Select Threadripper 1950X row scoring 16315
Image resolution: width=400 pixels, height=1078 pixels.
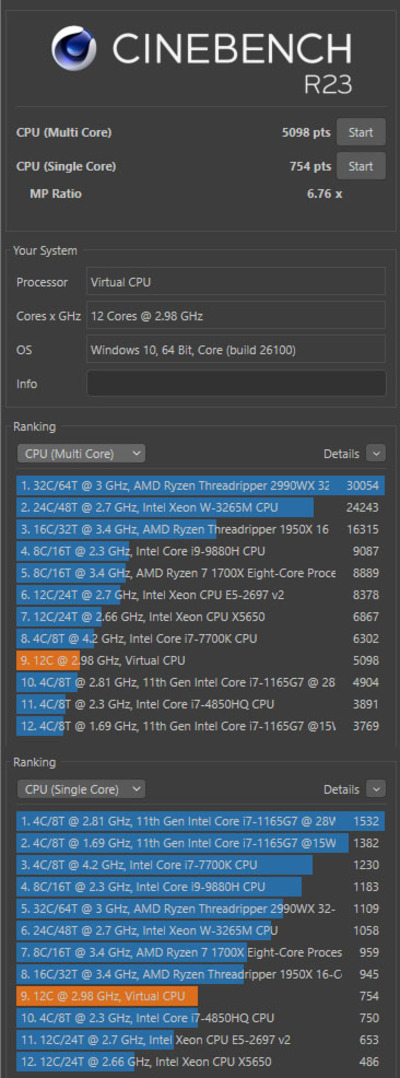200,529
